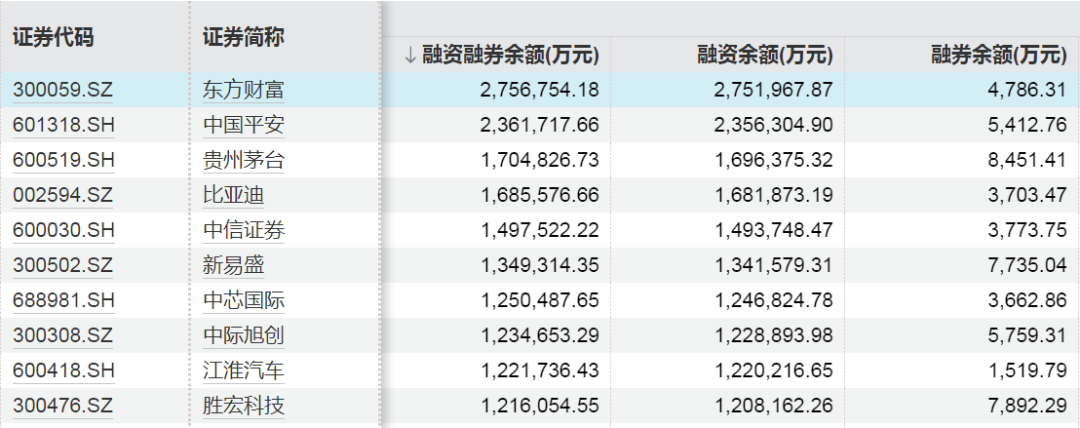
Task: Sort by 融资余额(万元) column header
Action: [x=765, y=54]
